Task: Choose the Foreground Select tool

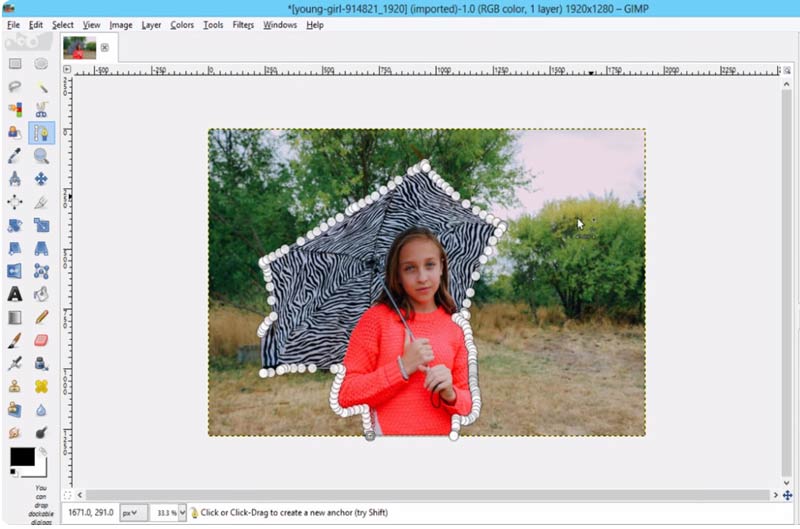Action: click(x=15, y=133)
